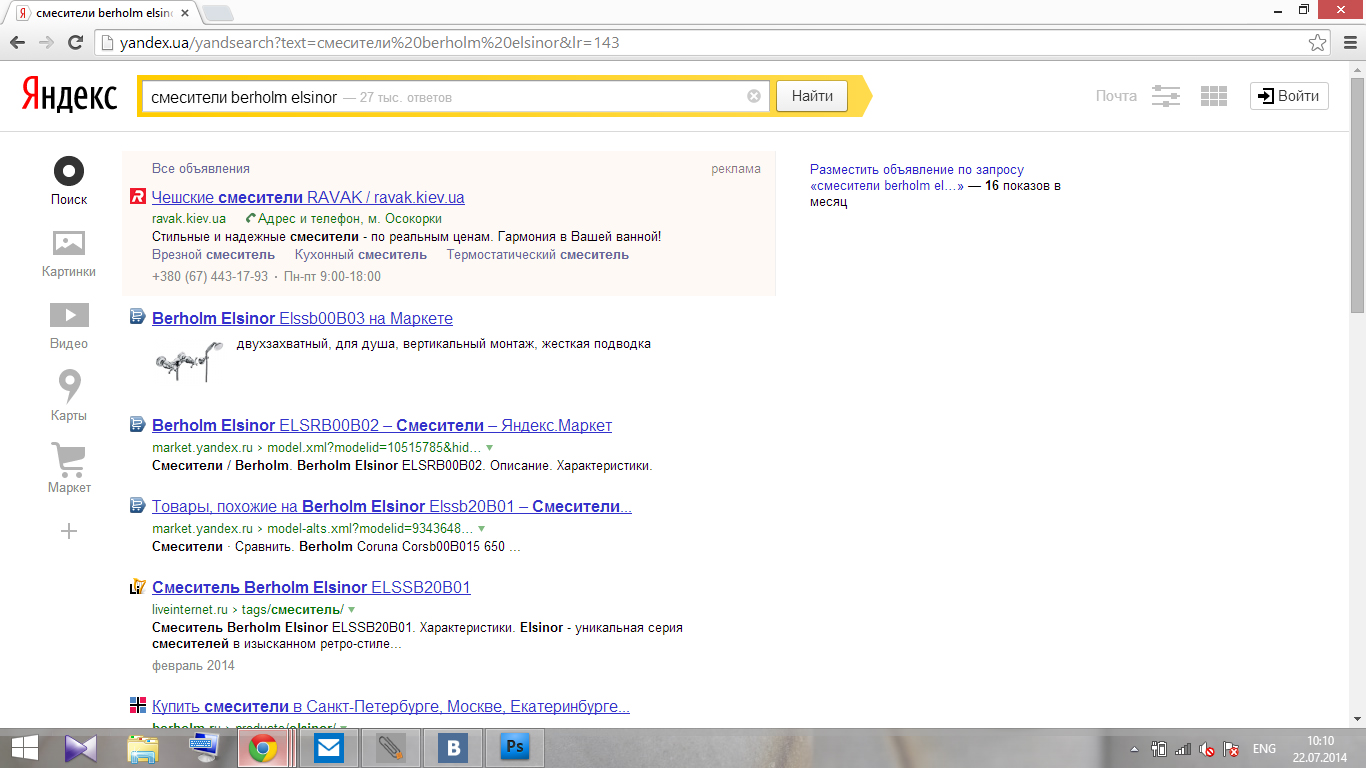Screen dimensions: 1366x768
Task: Open Товары, похожие на Berholm Elsinor result
Action: (392, 506)
